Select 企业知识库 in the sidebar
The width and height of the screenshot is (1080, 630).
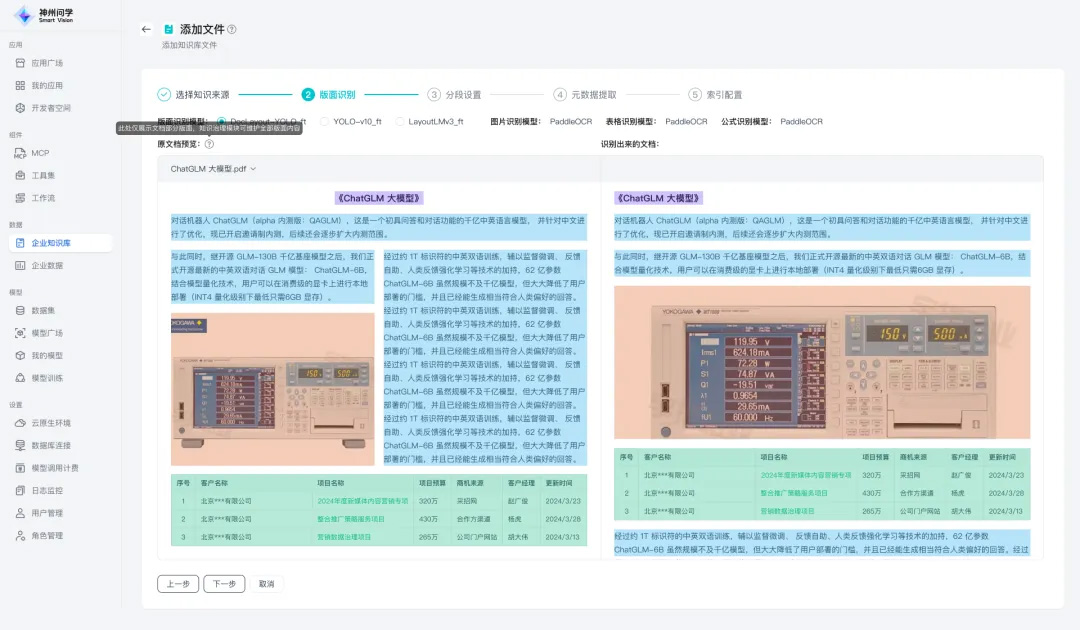click(x=50, y=243)
